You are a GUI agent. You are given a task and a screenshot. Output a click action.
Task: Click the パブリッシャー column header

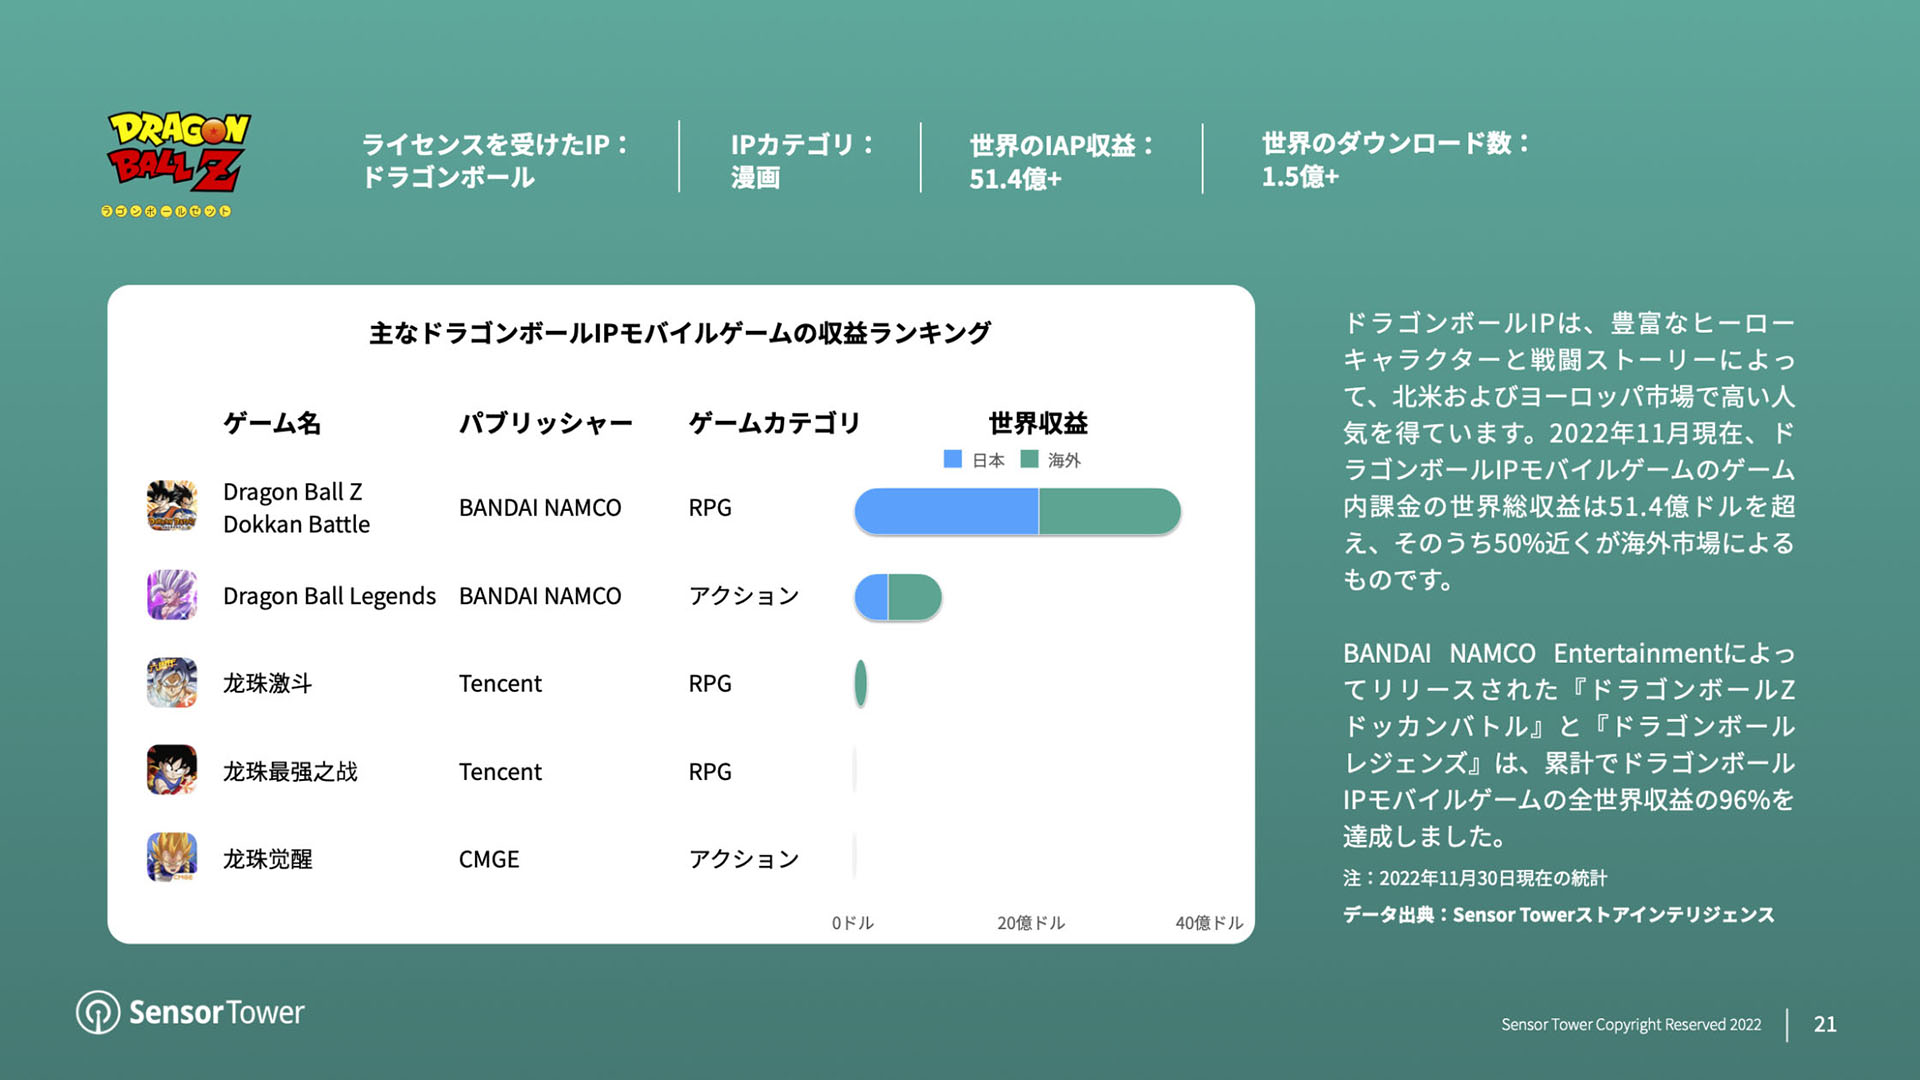click(x=545, y=423)
